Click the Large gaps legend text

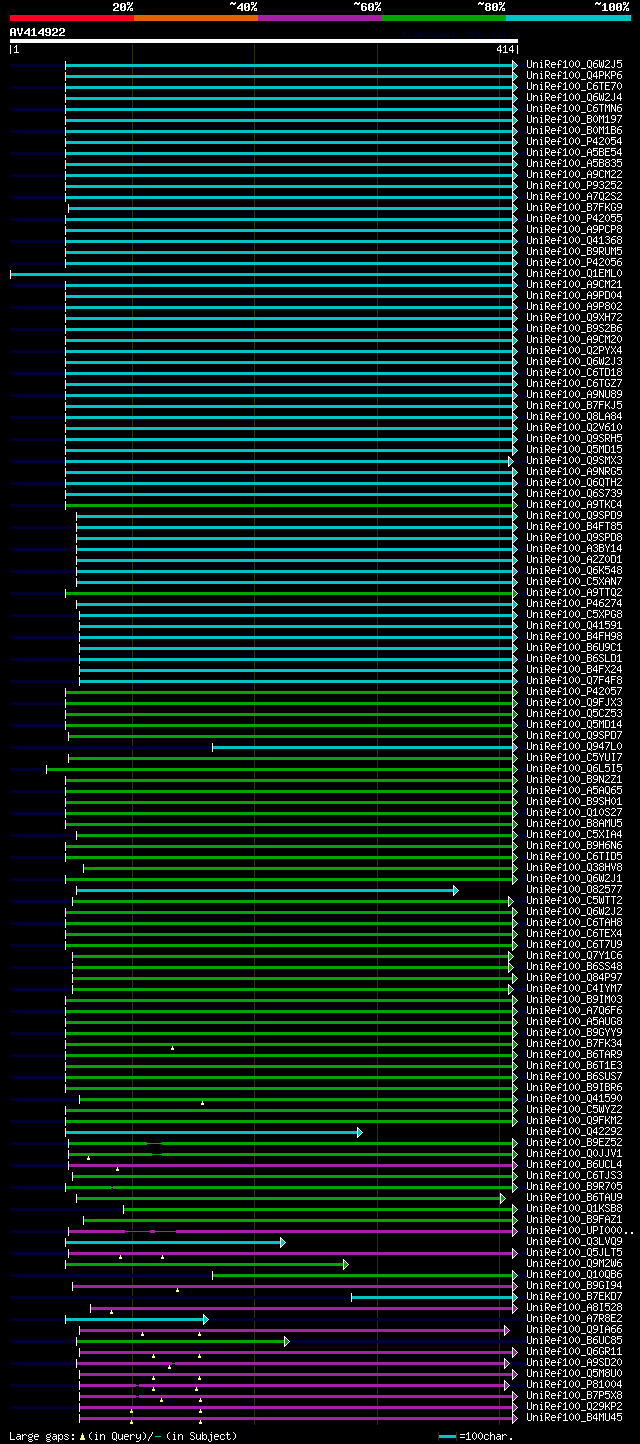[123, 1435]
